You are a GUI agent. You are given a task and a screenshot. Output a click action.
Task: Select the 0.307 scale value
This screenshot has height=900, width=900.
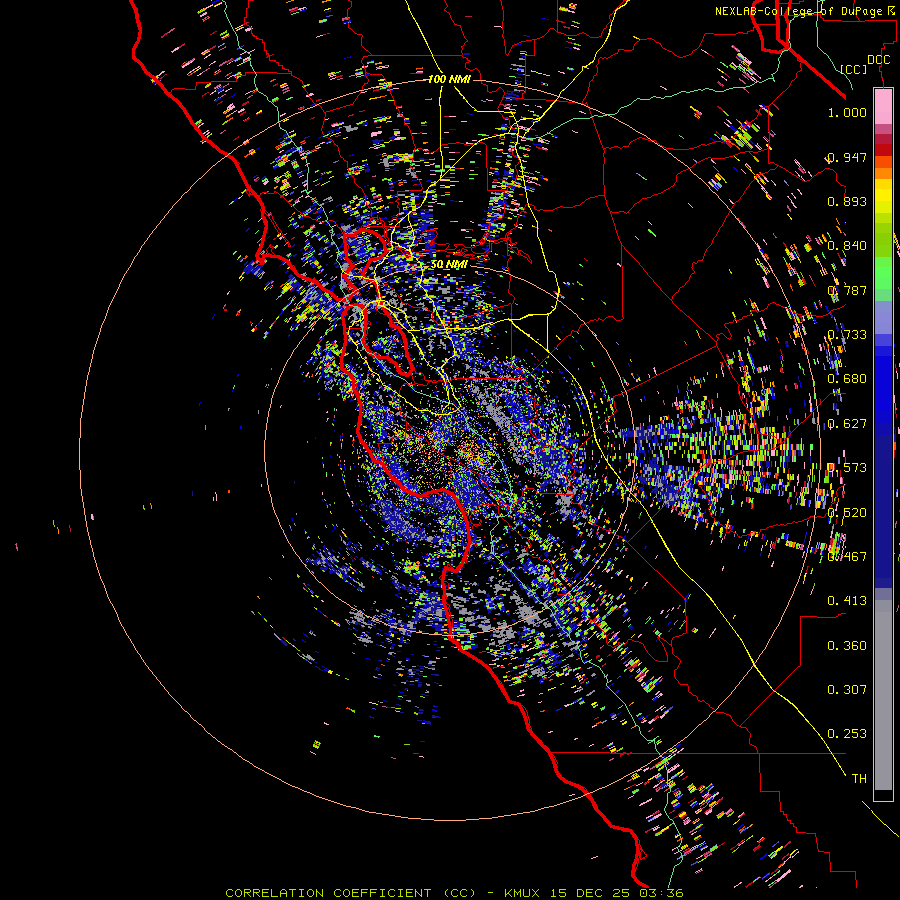pos(847,690)
